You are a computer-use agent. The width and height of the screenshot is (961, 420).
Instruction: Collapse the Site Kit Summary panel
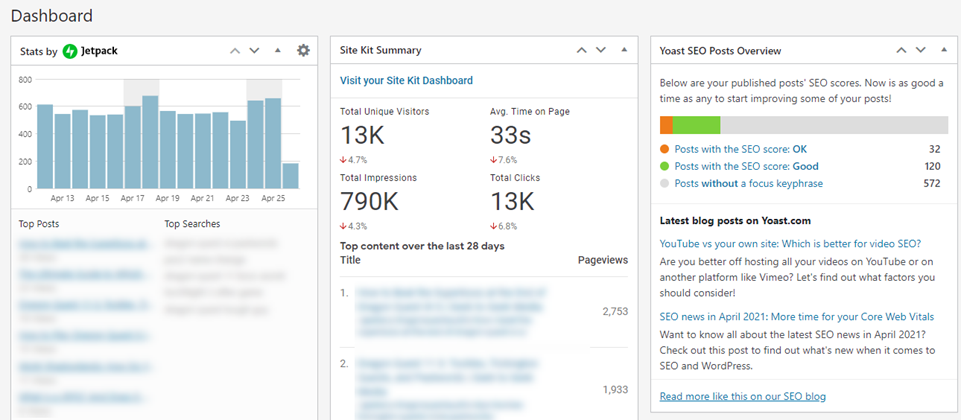[x=625, y=50]
